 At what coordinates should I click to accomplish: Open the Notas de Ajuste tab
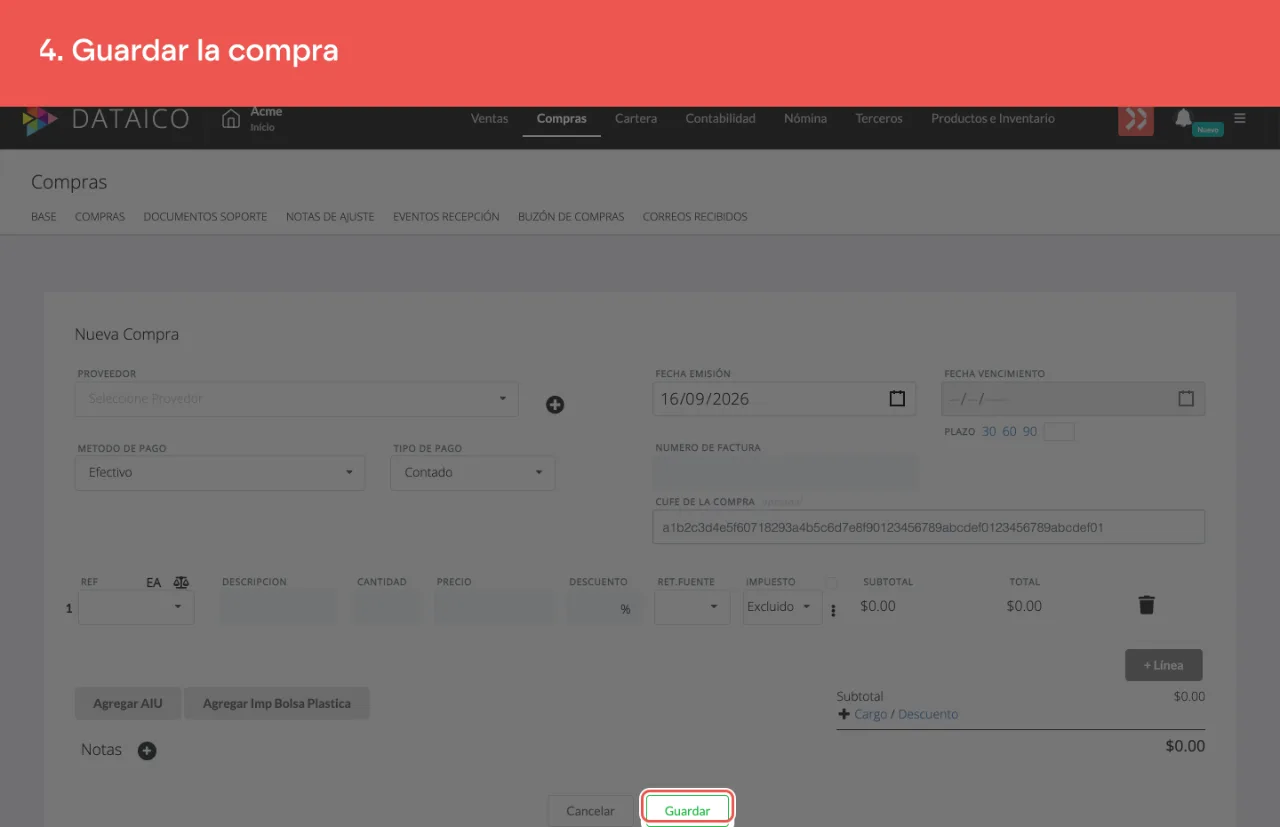click(330, 217)
